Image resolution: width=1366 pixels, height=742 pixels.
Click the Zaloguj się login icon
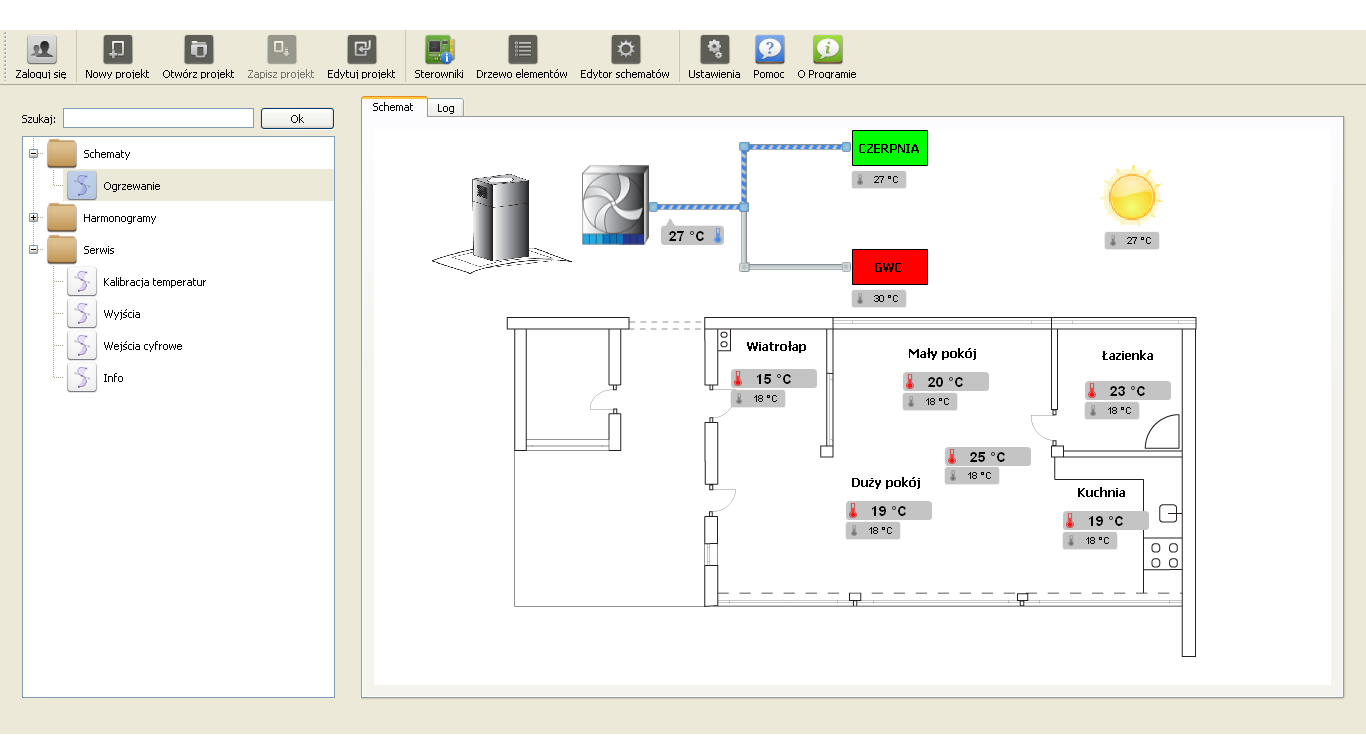coord(41,50)
